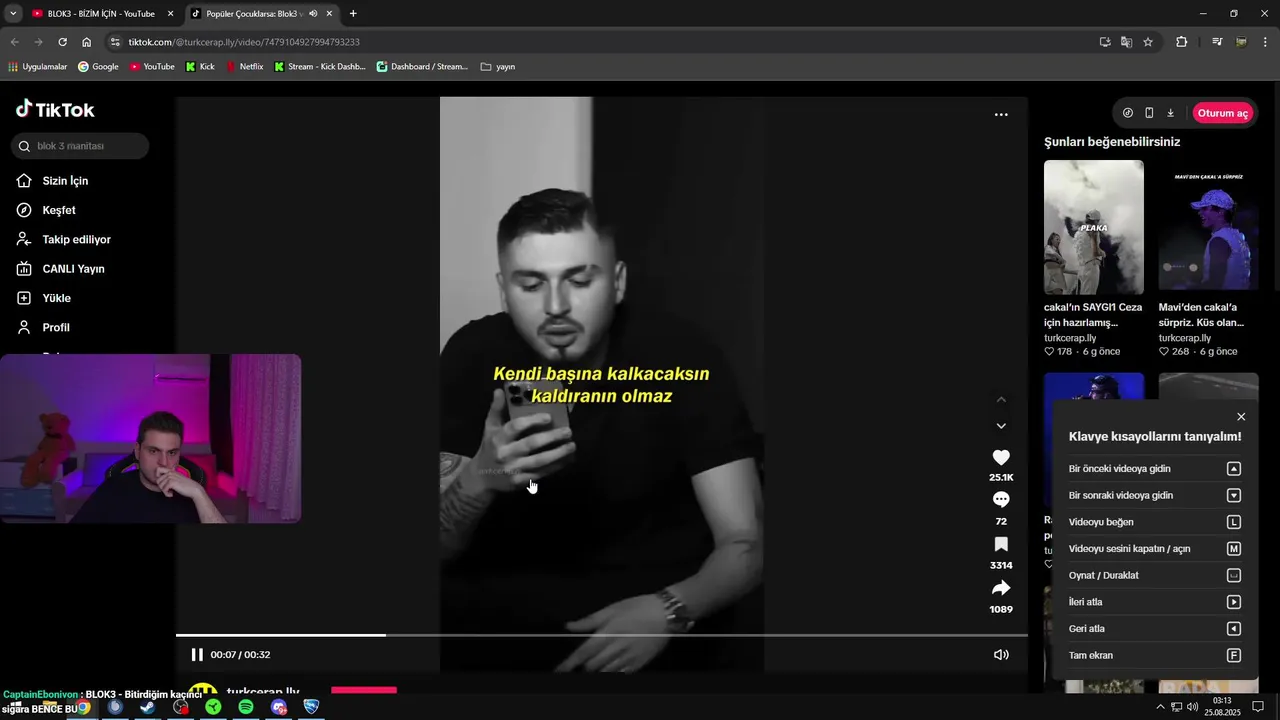Open Steam from the taskbar
The width and height of the screenshot is (1280, 720).
pos(148,707)
